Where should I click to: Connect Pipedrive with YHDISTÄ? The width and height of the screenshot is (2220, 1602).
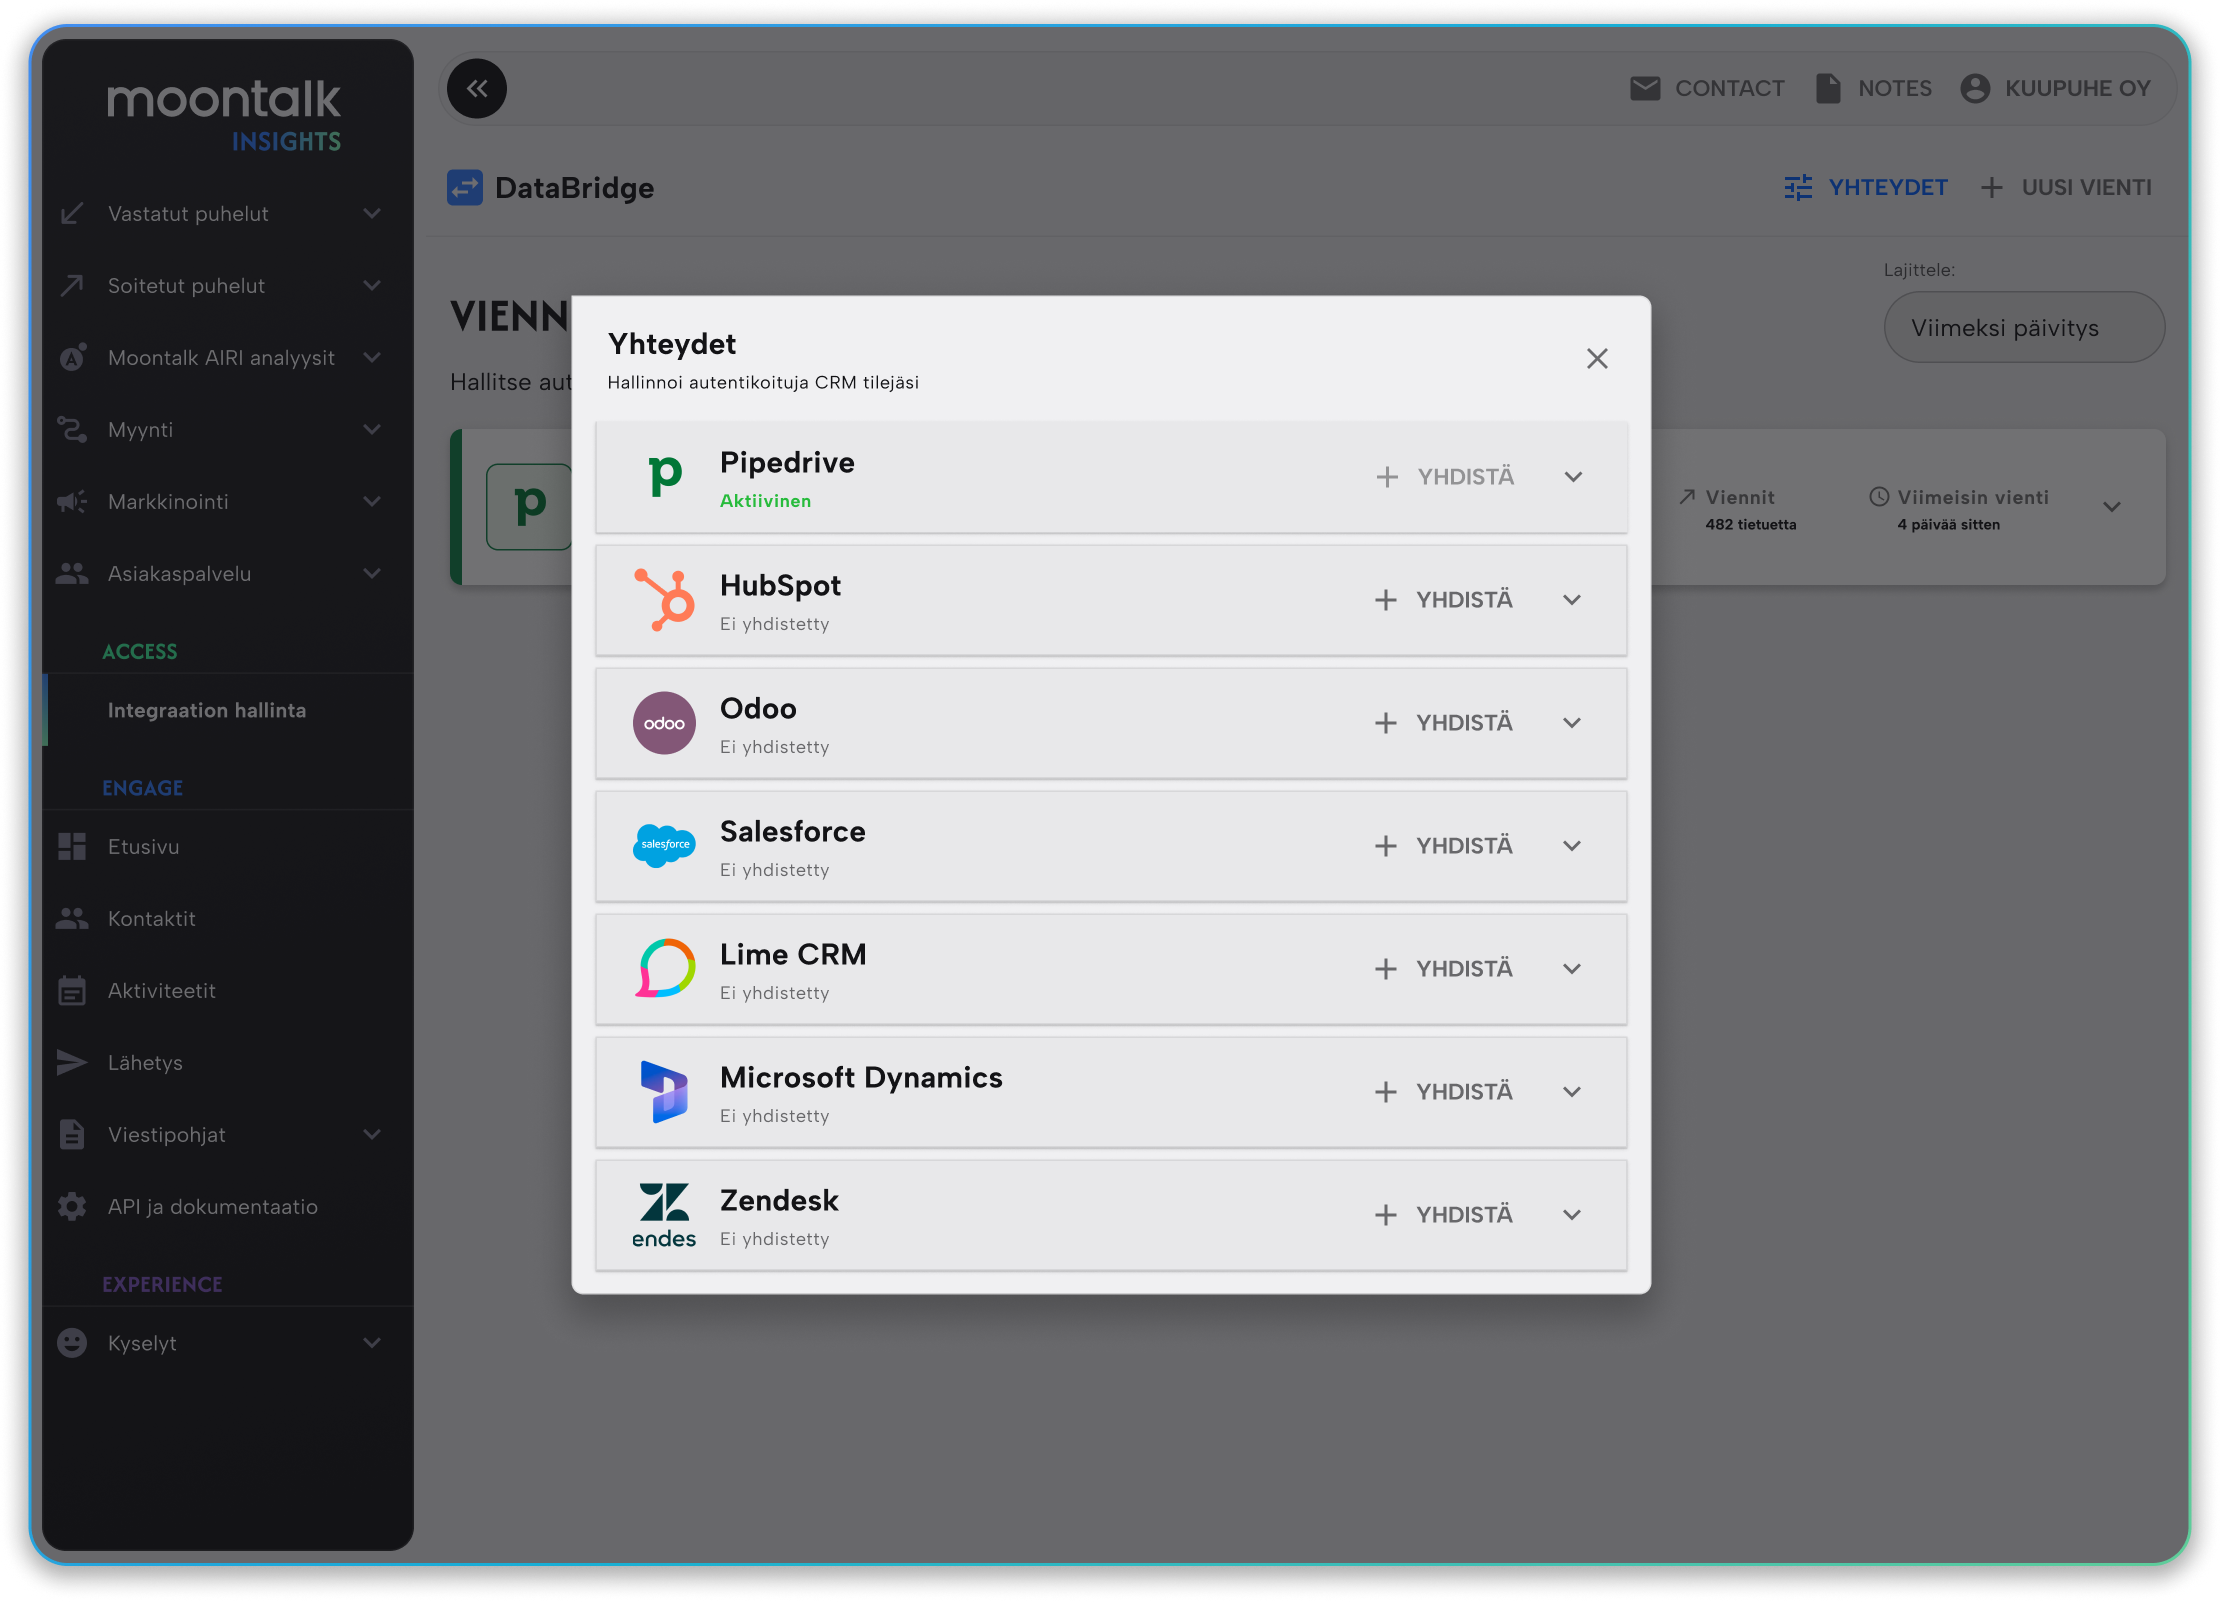pyautogui.click(x=1445, y=476)
